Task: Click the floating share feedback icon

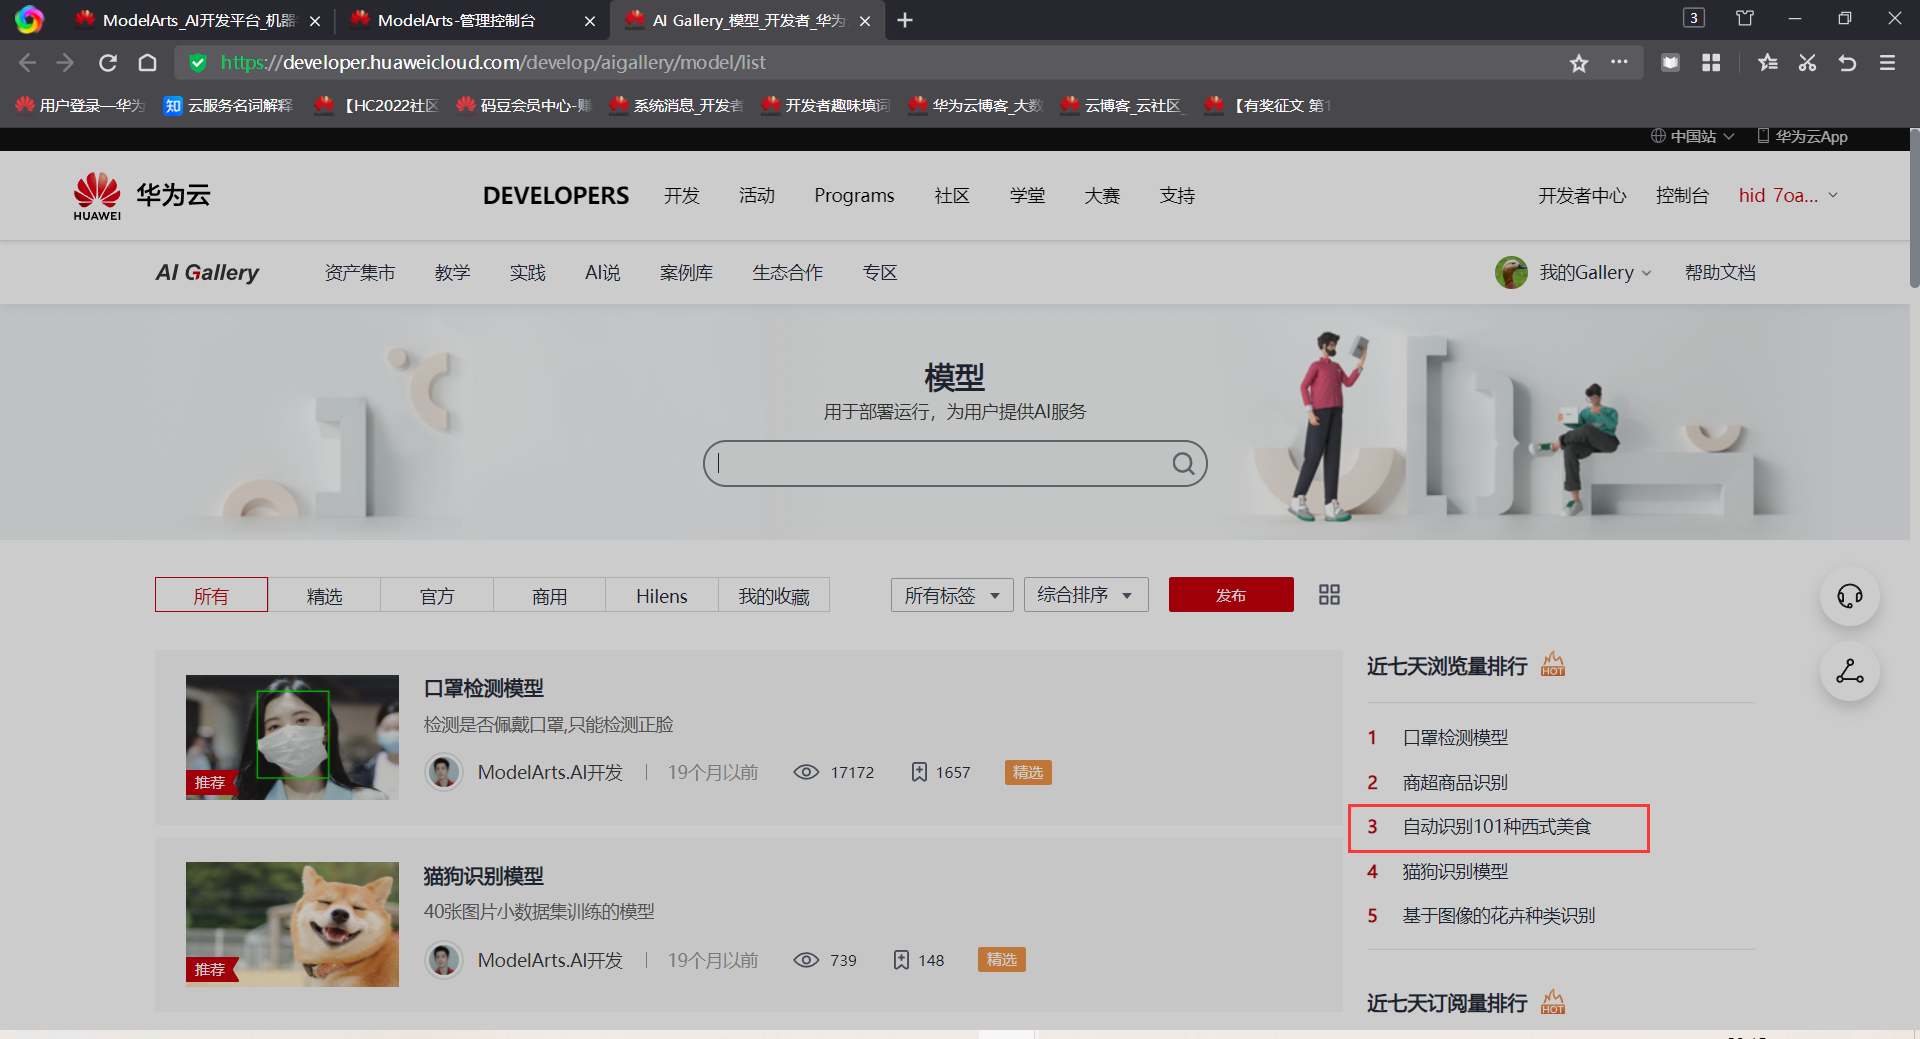Action: point(1850,671)
